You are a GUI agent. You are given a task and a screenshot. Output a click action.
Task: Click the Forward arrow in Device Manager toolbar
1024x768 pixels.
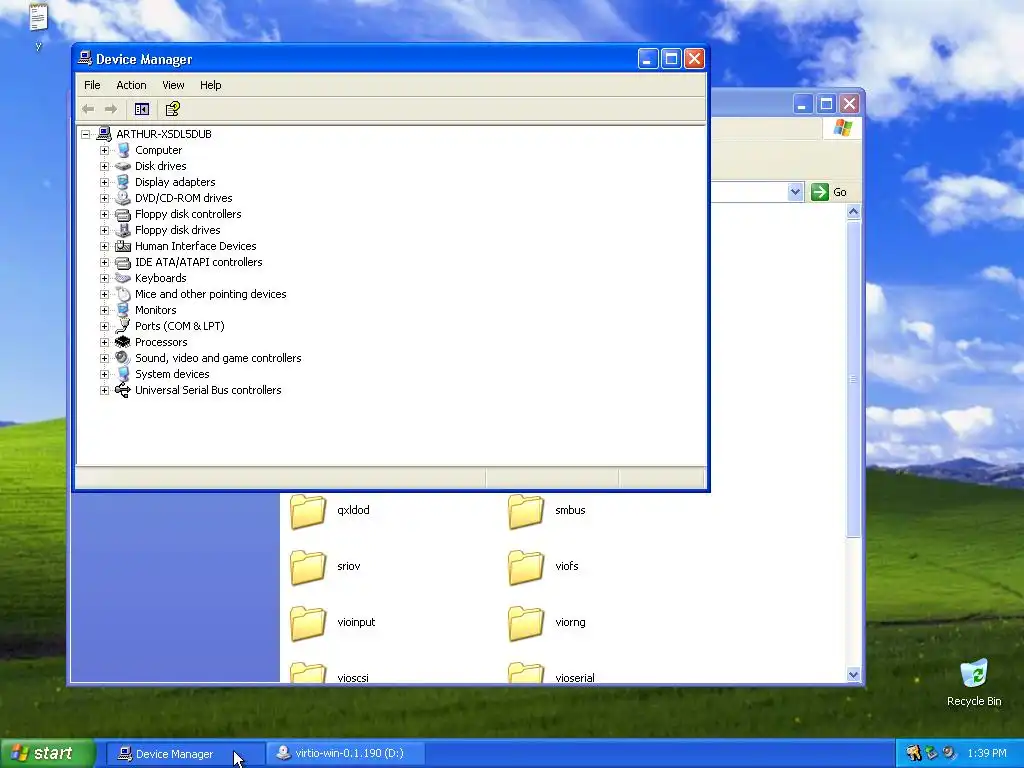pyautogui.click(x=111, y=109)
